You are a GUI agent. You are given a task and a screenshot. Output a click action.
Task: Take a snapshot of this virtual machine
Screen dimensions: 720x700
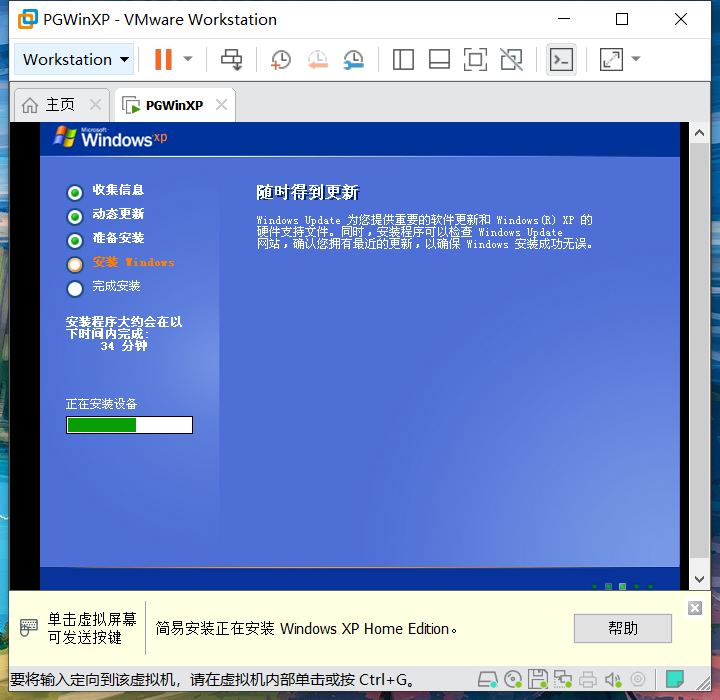(281, 60)
